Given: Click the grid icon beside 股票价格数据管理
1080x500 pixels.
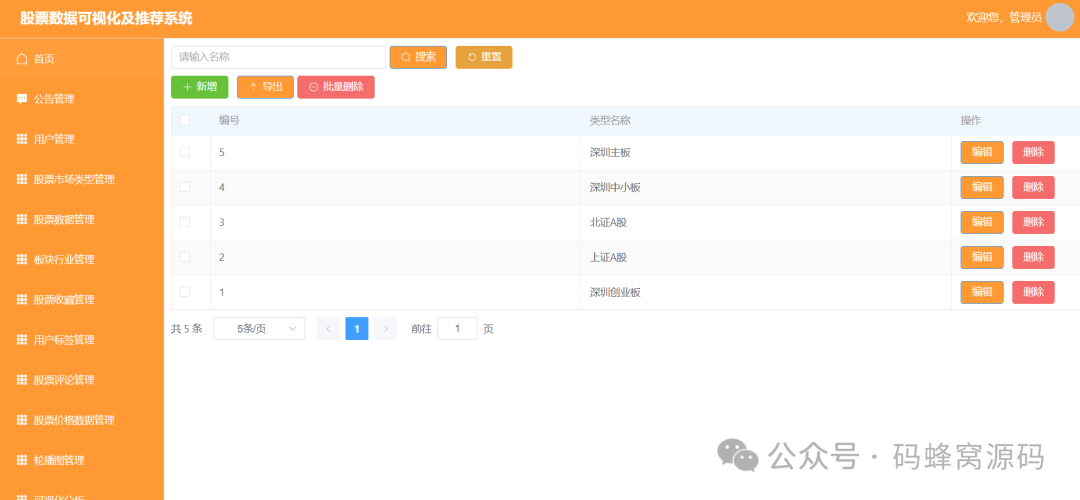Looking at the screenshot, I should (21, 420).
